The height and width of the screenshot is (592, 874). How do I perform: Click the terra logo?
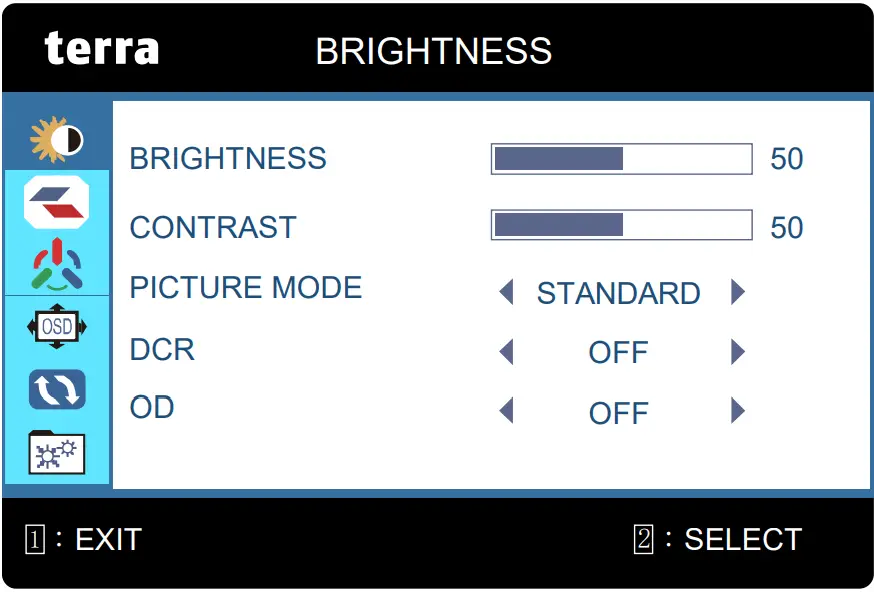point(102,48)
